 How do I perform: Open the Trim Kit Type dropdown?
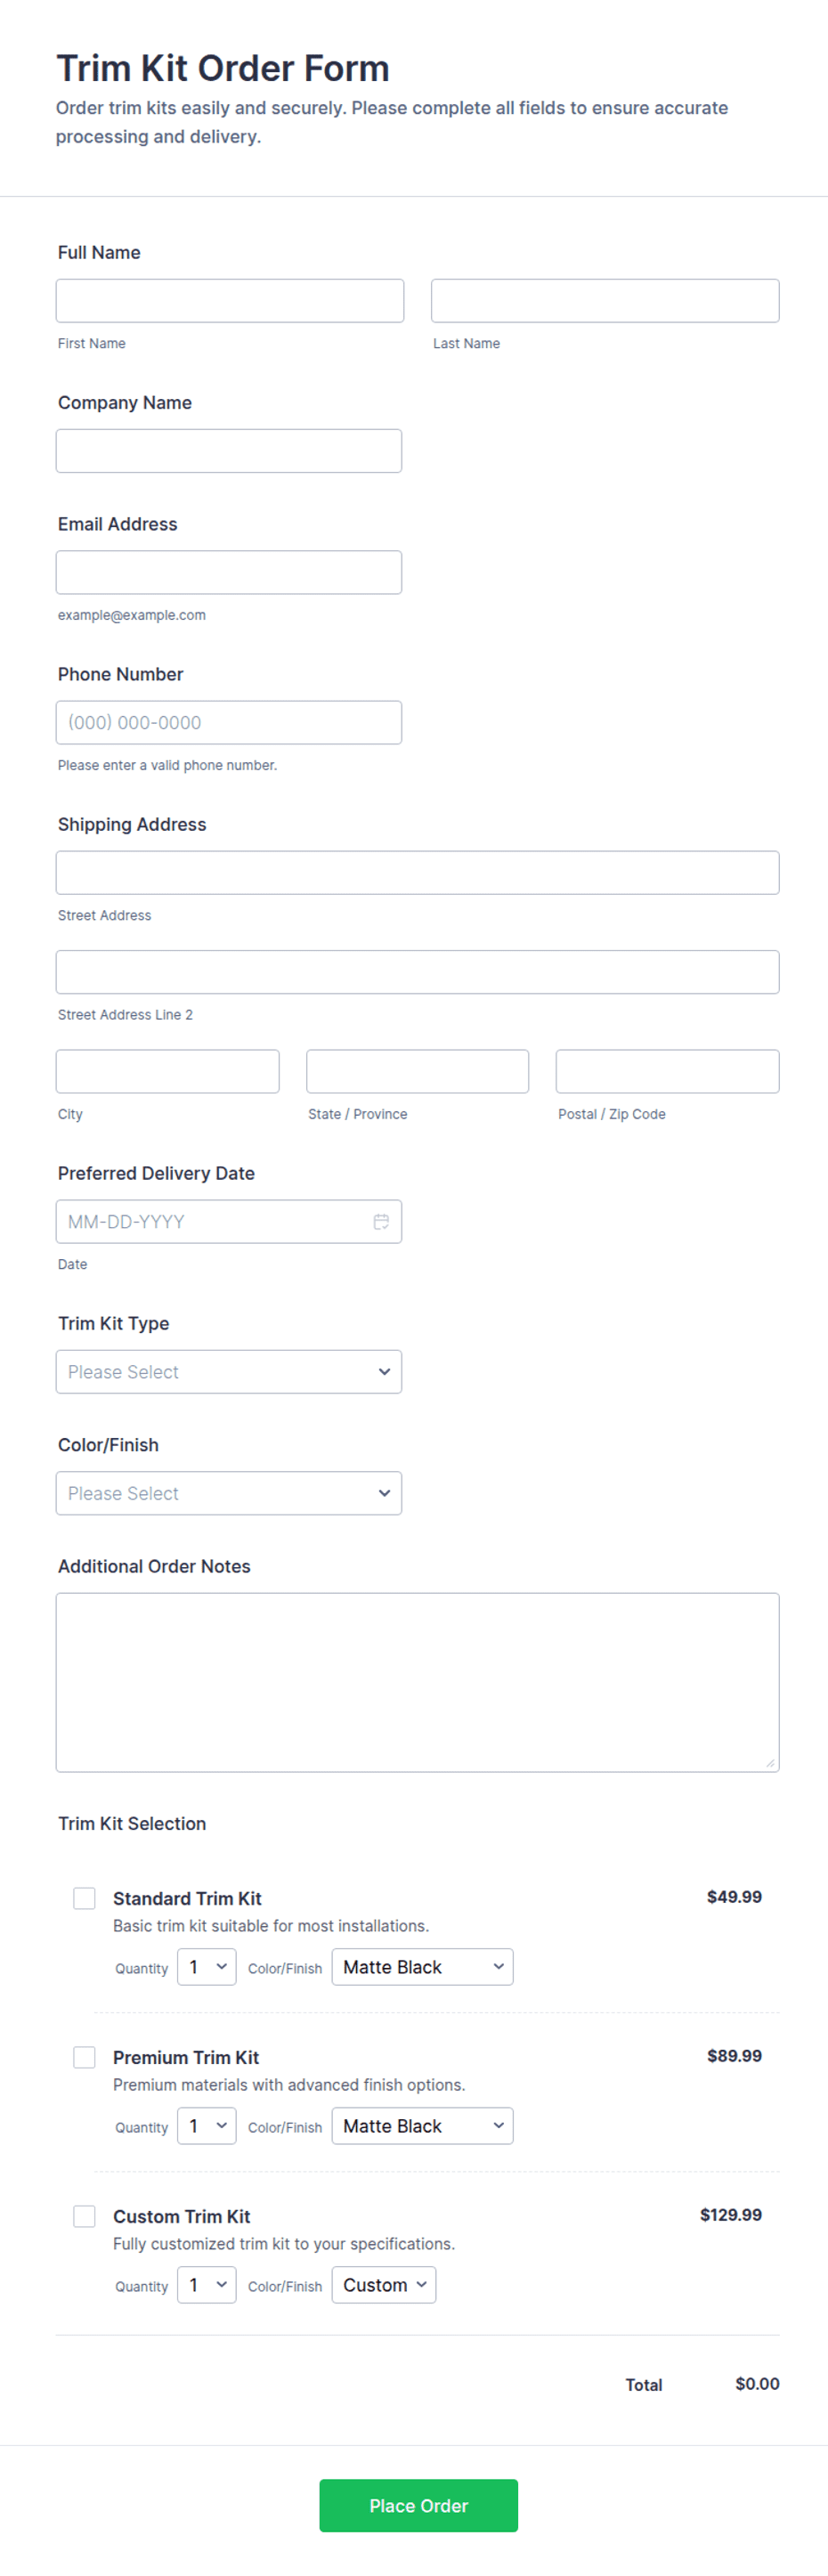pyautogui.click(x=229, y=1372)
